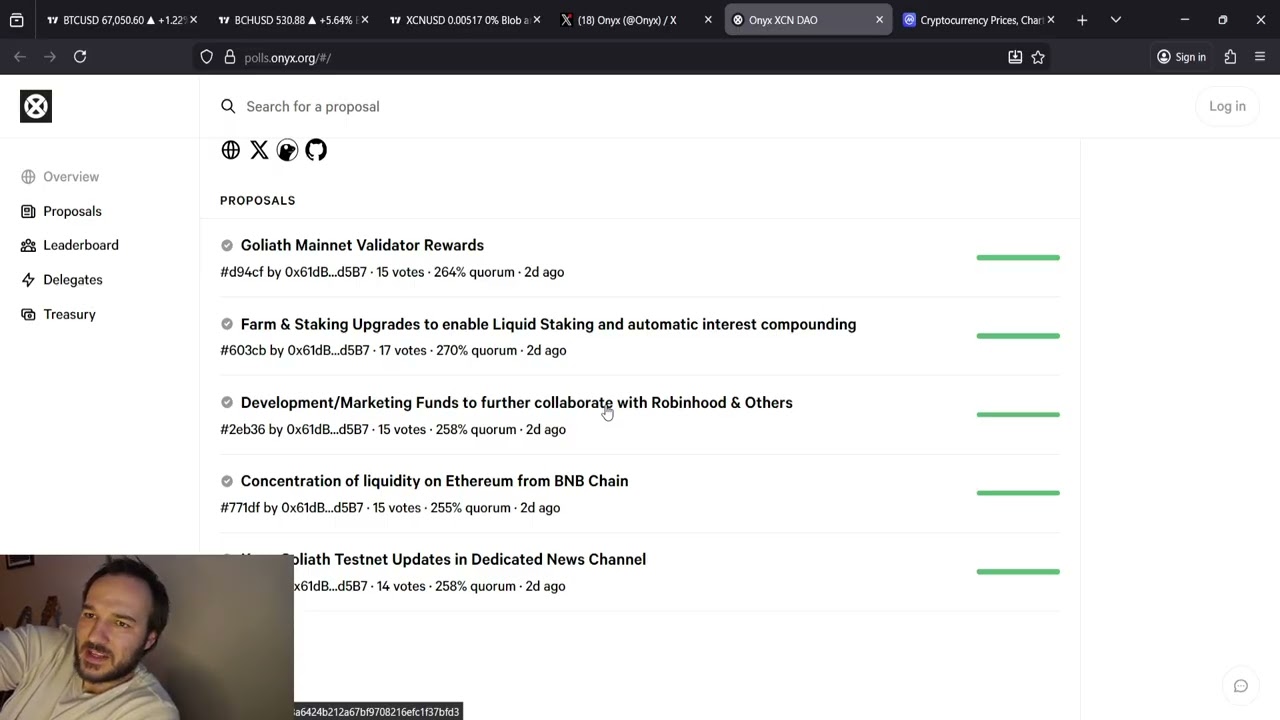Click the status check icon beside the Development/Marketing Funds proposal
Viewport: 1280px width, 720px height.
click(x=227, y=402)
